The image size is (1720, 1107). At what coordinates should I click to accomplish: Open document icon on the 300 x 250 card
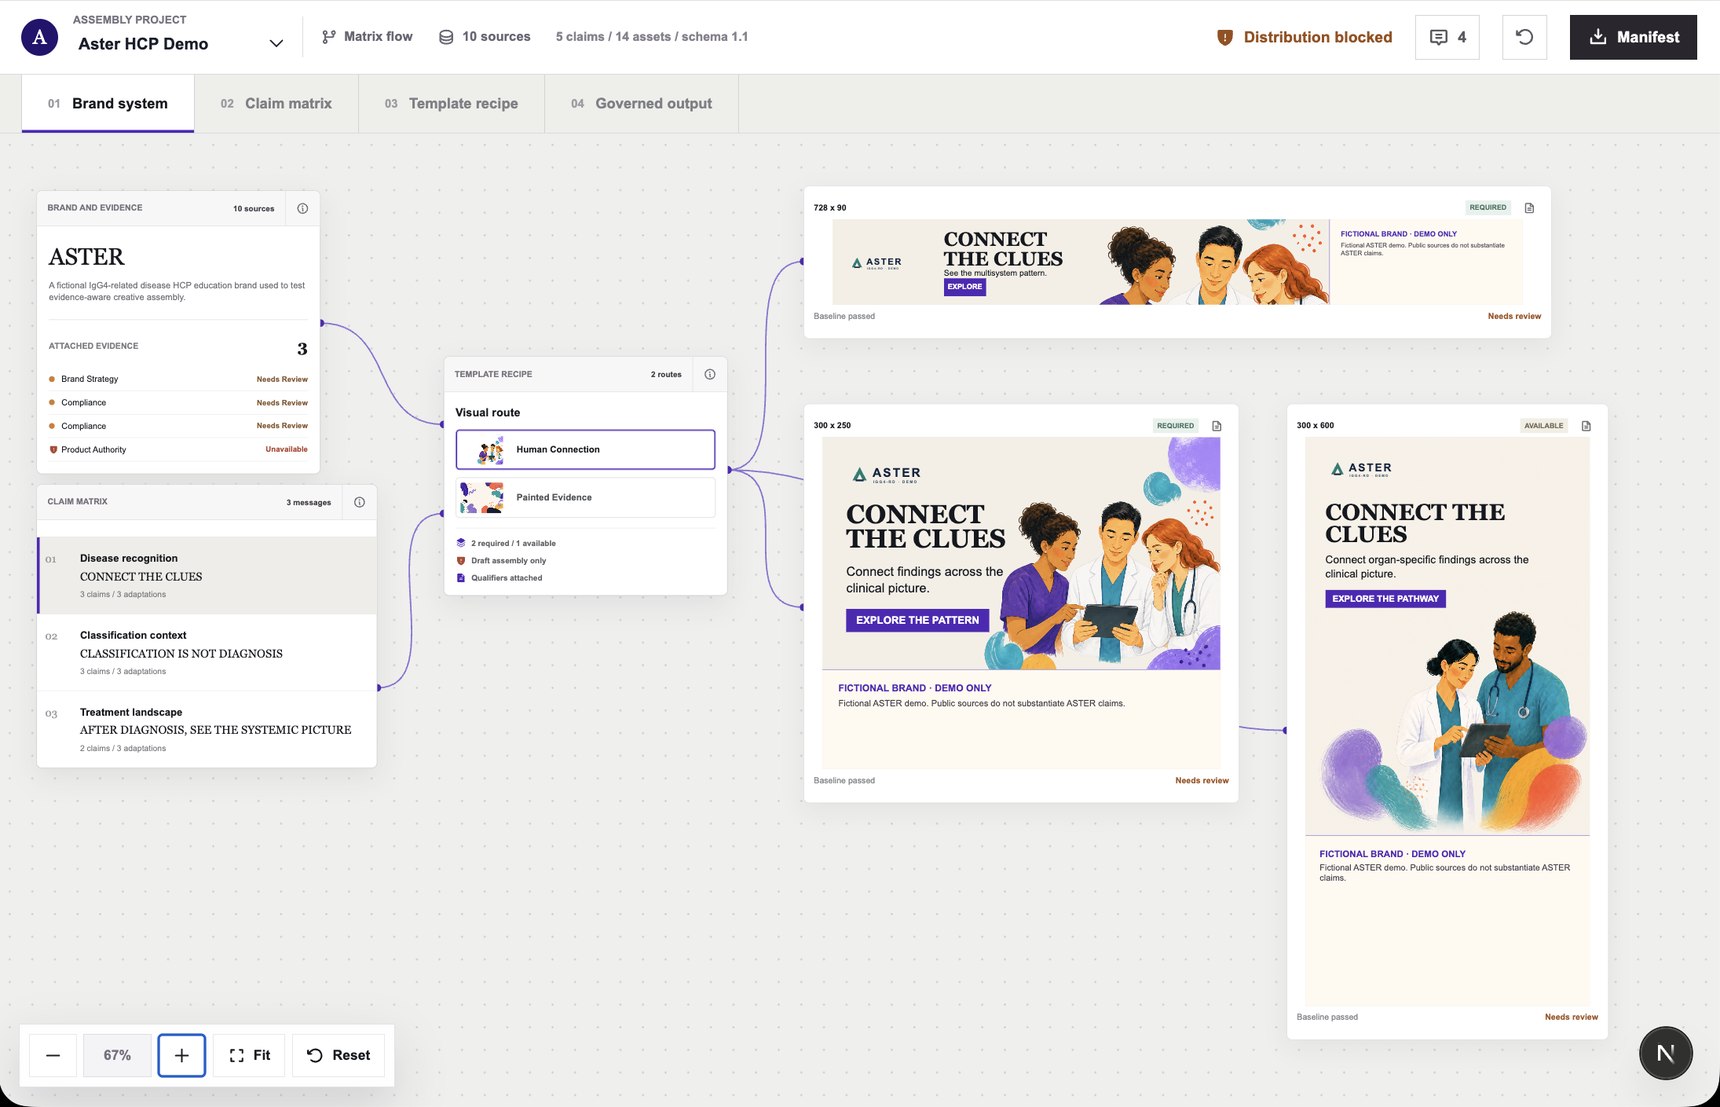[1217, 426]
